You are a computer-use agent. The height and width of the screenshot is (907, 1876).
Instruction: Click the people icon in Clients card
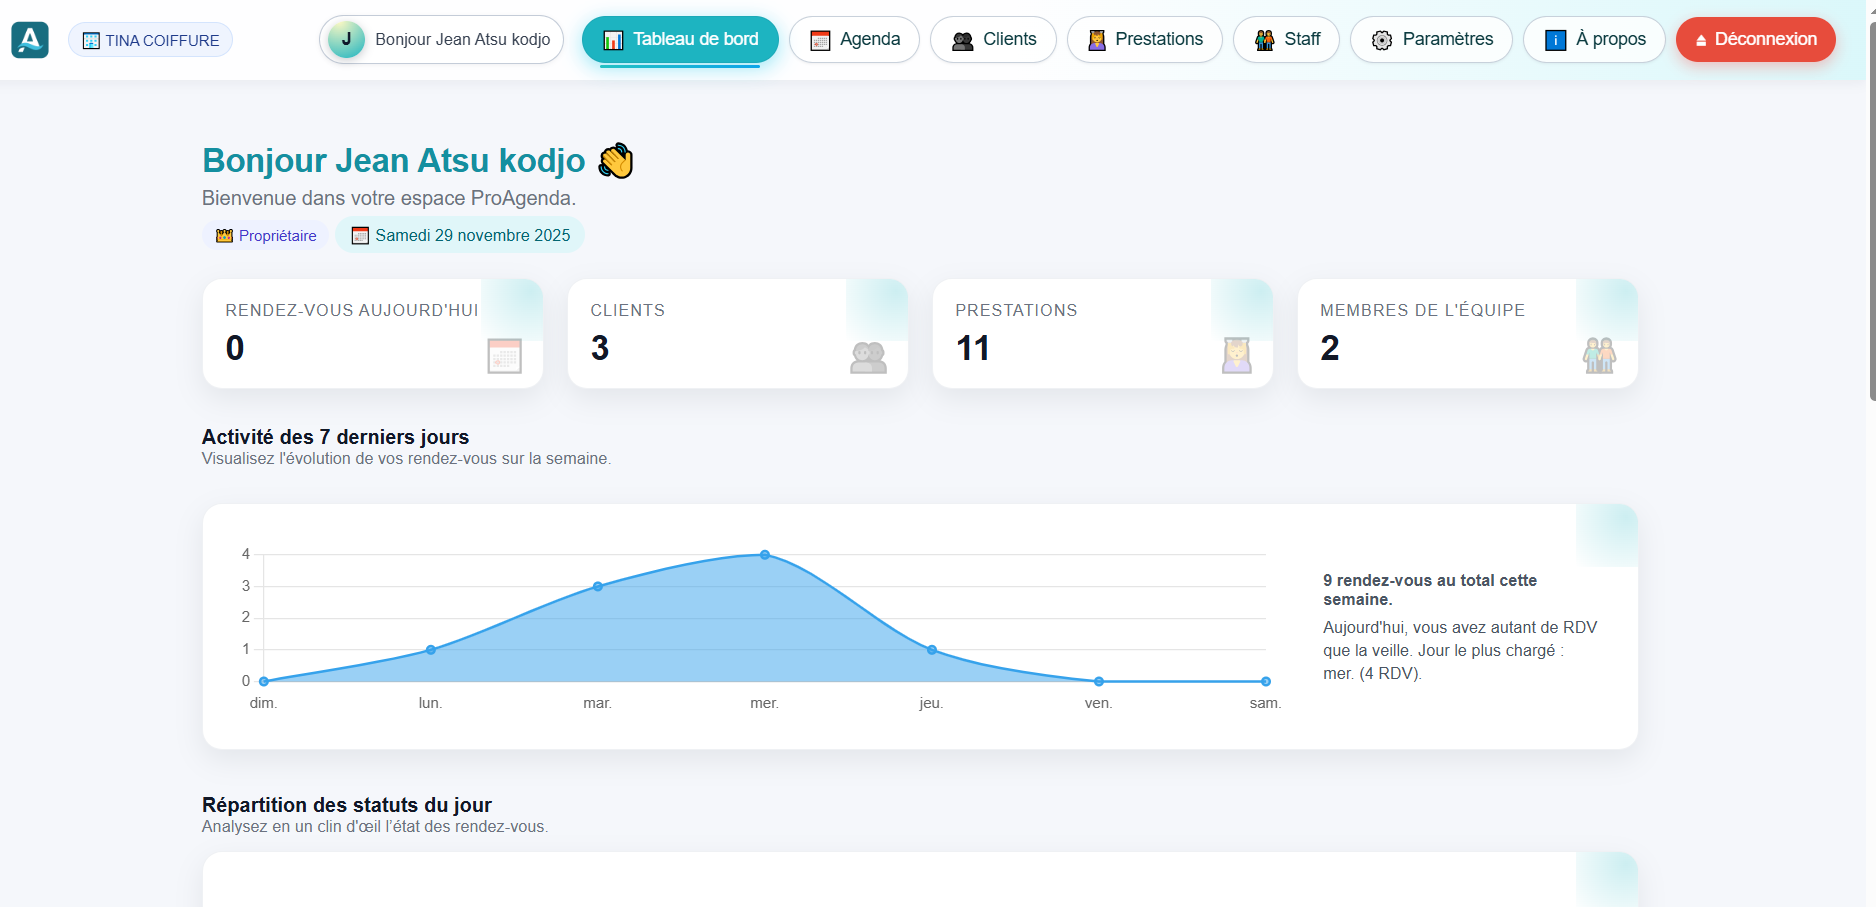coord(868,356)
